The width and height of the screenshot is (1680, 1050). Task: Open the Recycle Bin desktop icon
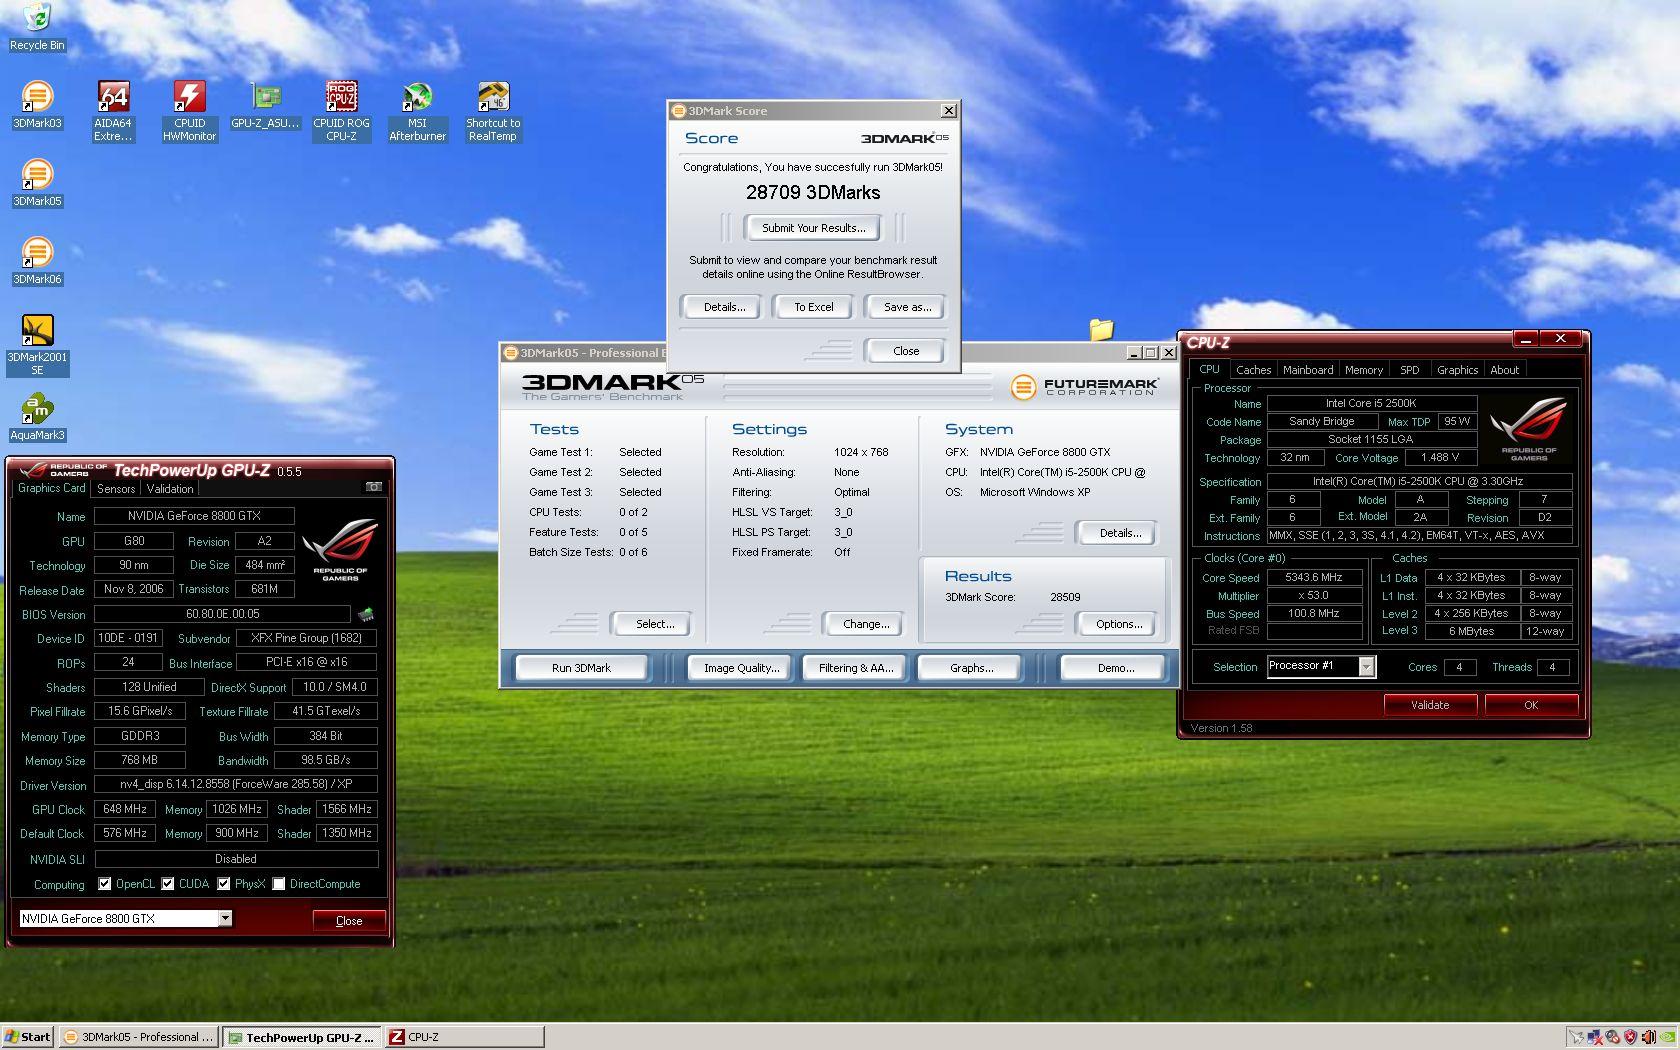tap(36, 26)
